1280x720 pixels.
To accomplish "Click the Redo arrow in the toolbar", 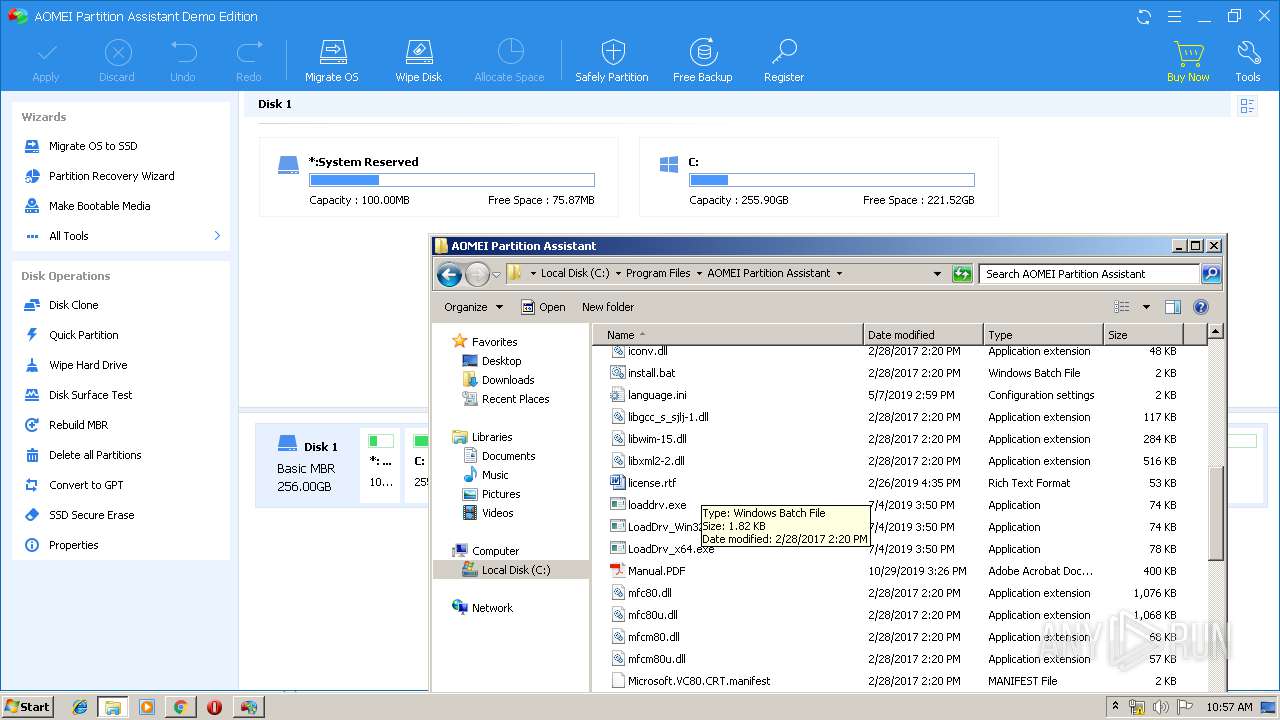I will click(249, 61).
